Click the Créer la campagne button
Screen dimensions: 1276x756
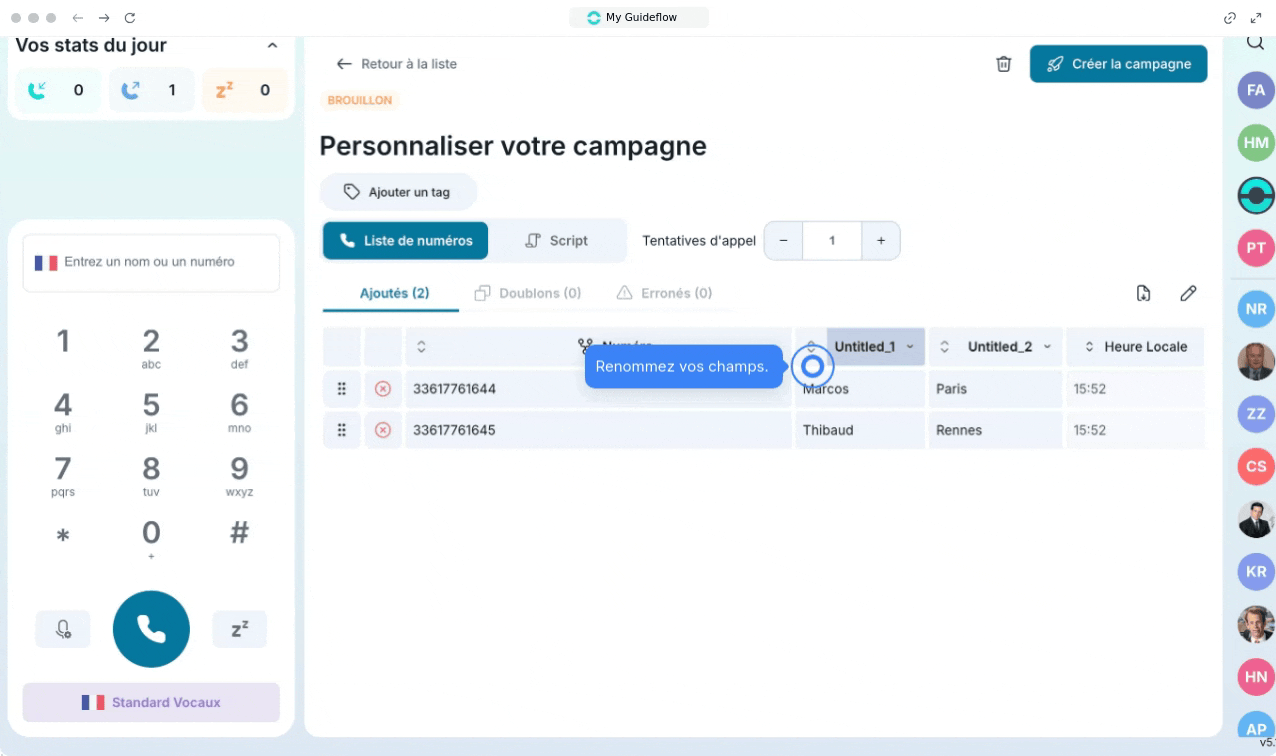click(1118, 64)
